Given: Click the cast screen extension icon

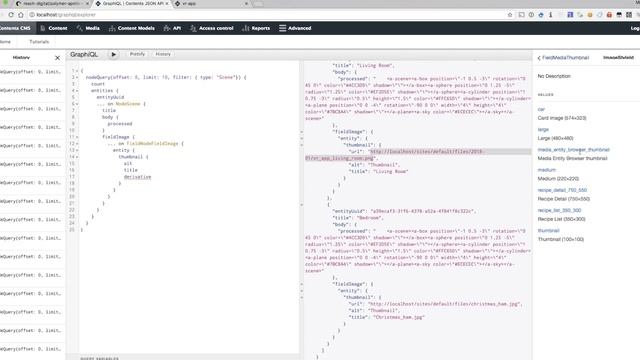Looking at the screenshot, I should pos(522,15).
